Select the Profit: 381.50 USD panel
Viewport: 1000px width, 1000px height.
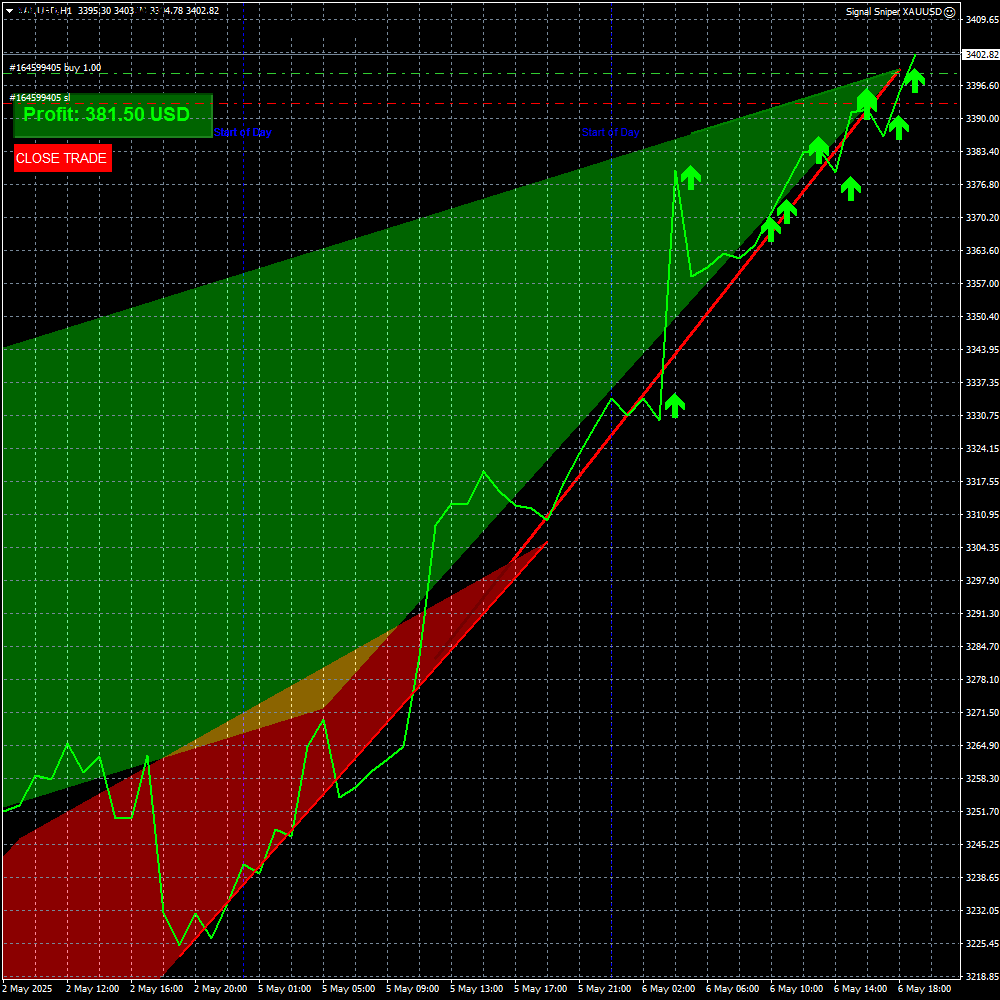click(113, 115)
